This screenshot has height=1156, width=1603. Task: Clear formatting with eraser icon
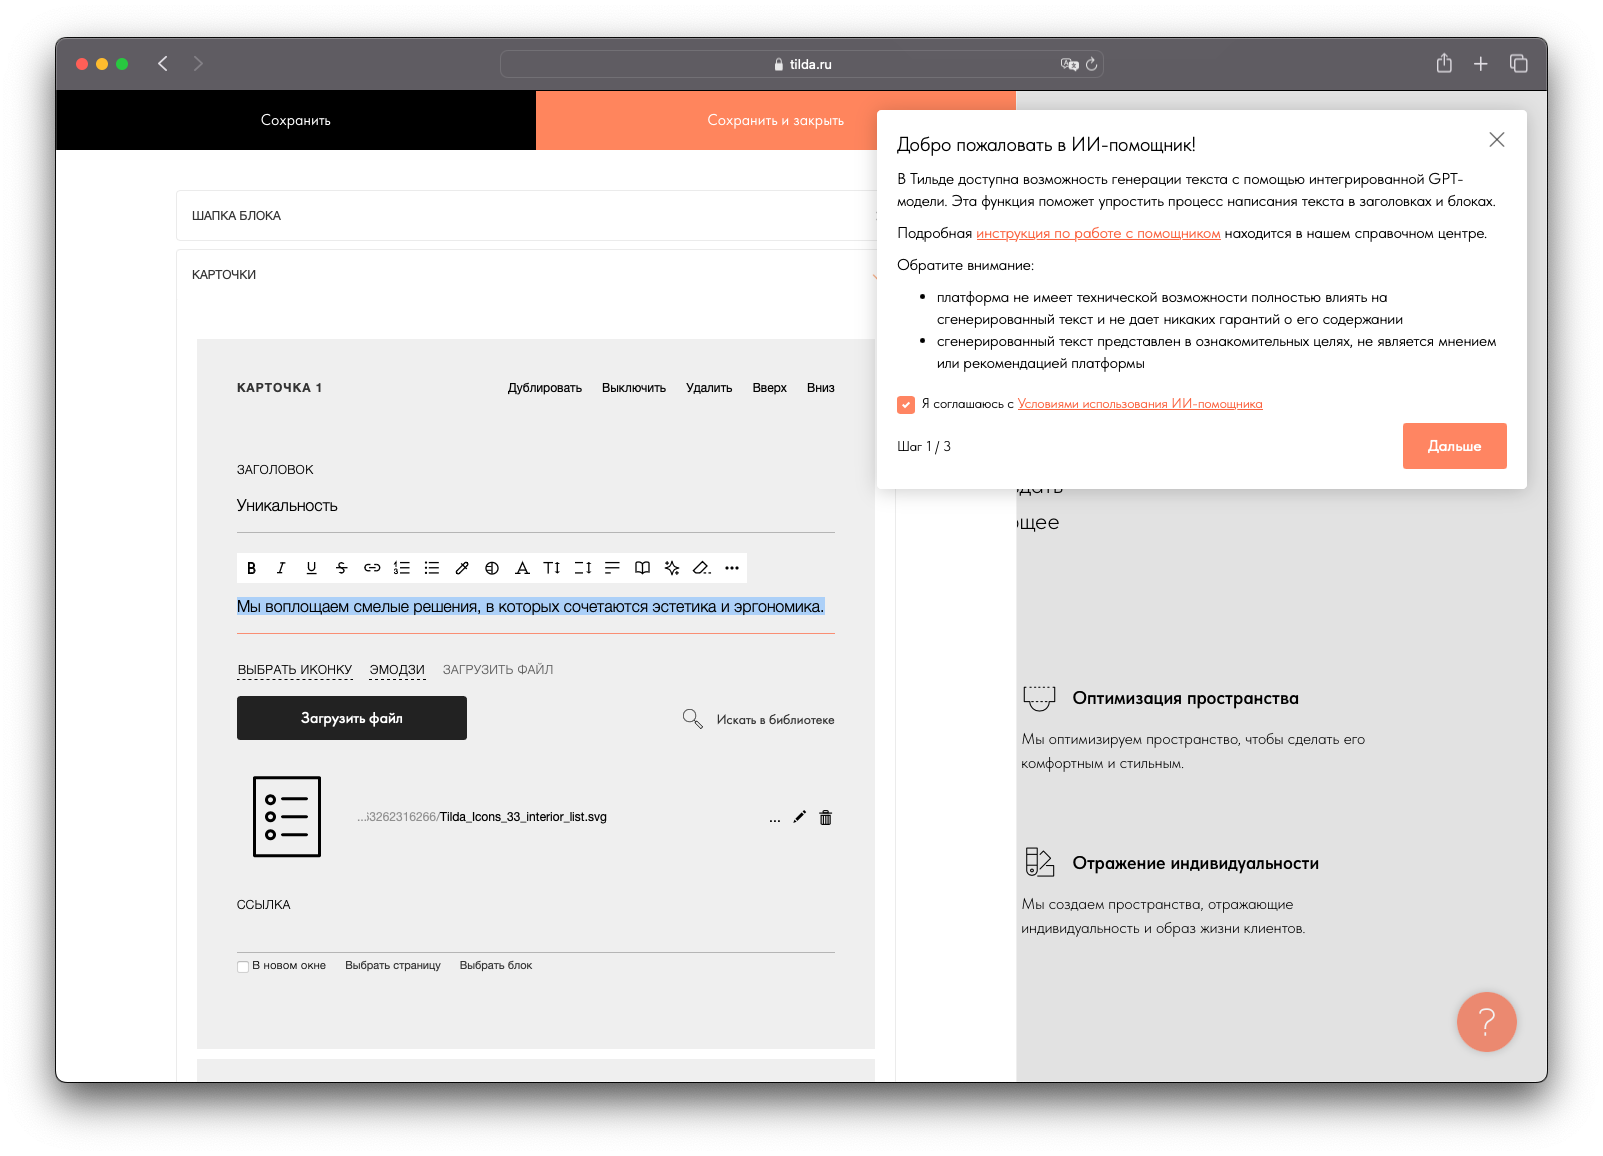(x=702, y=568)
